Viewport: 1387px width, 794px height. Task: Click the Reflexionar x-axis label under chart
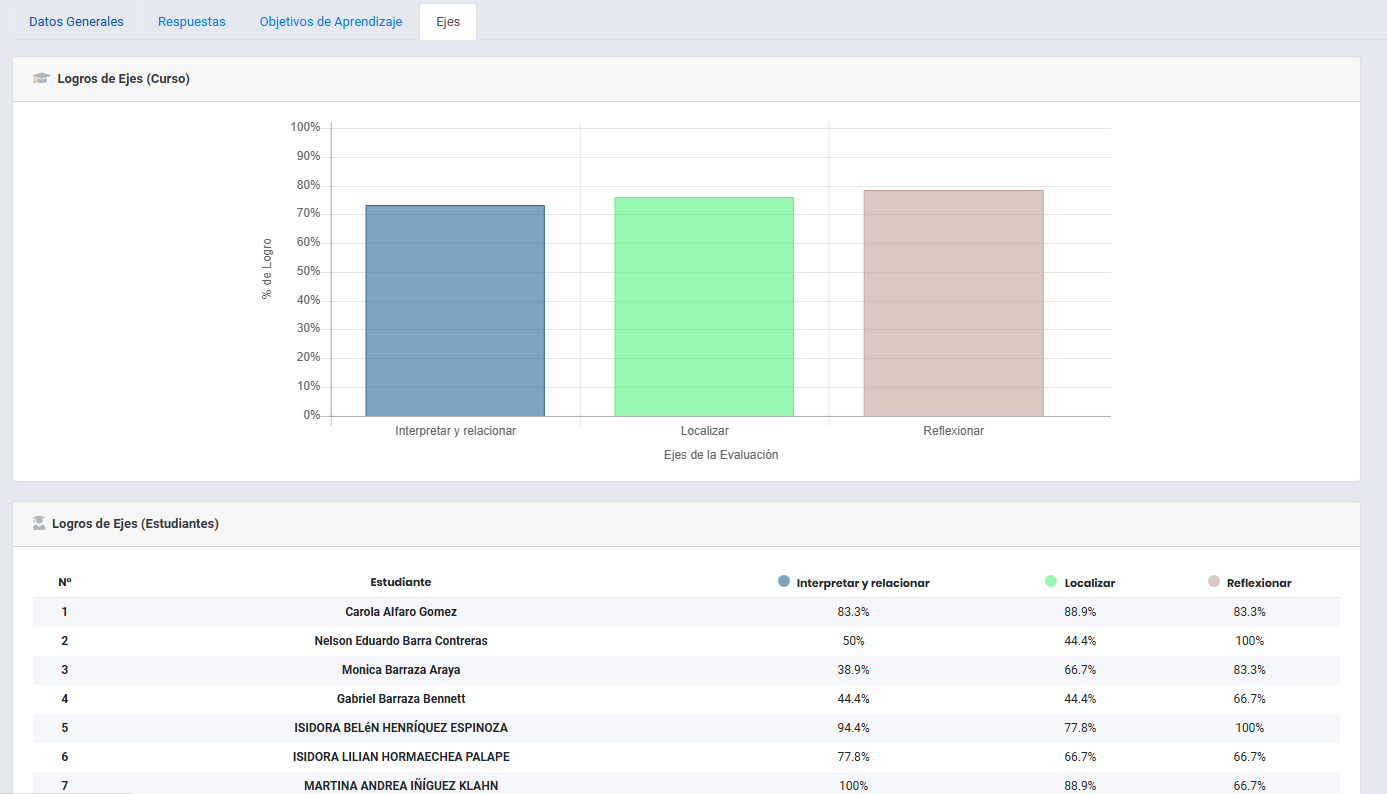[953, 431]
